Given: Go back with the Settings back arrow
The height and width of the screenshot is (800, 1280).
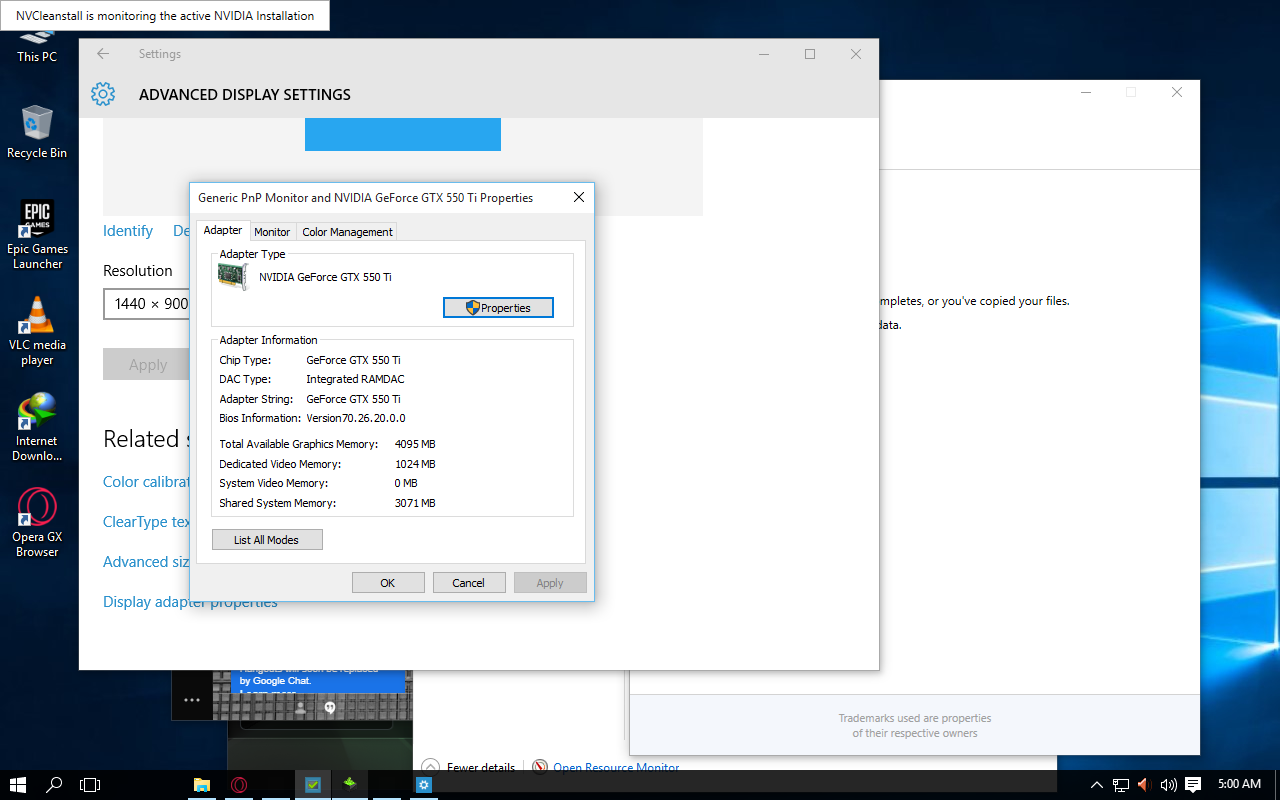Looking at the screenshot, I should point(103,54).
